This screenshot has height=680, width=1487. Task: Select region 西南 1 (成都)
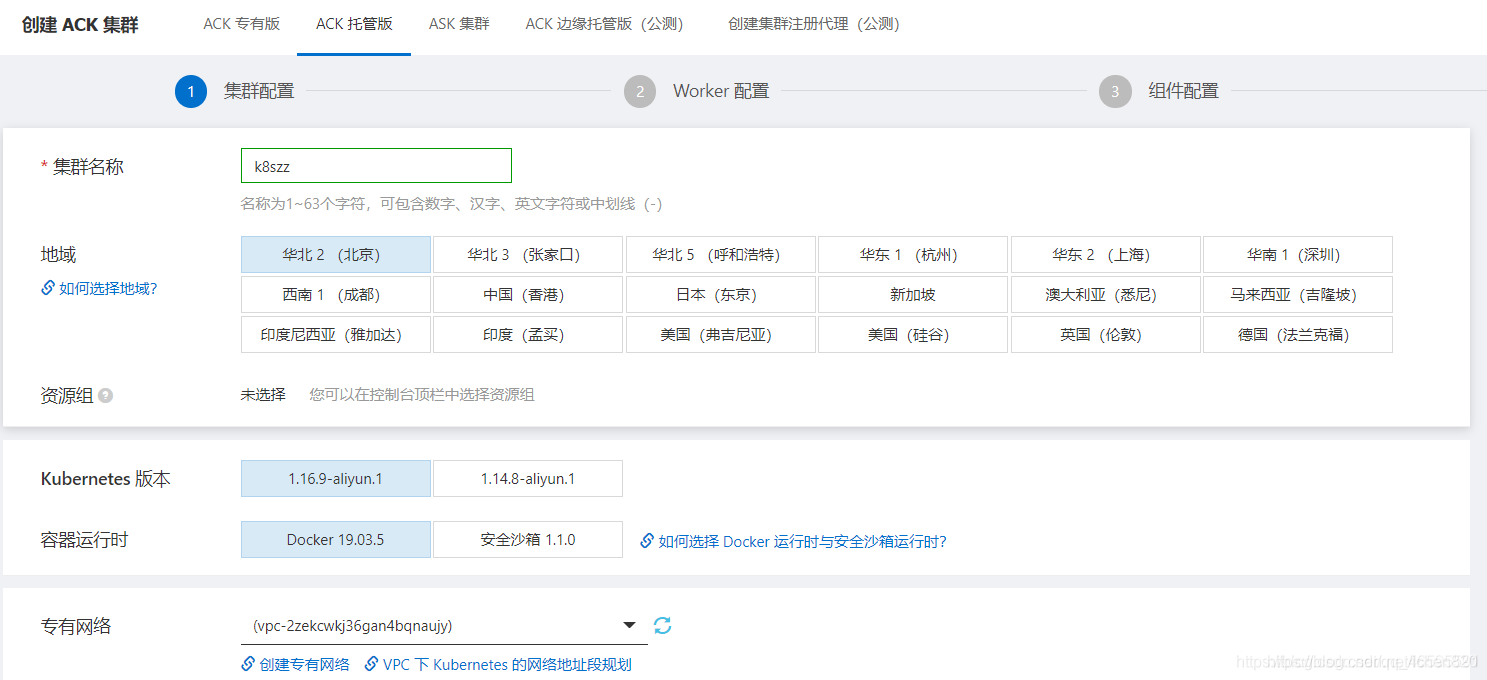tap(336, 295)
